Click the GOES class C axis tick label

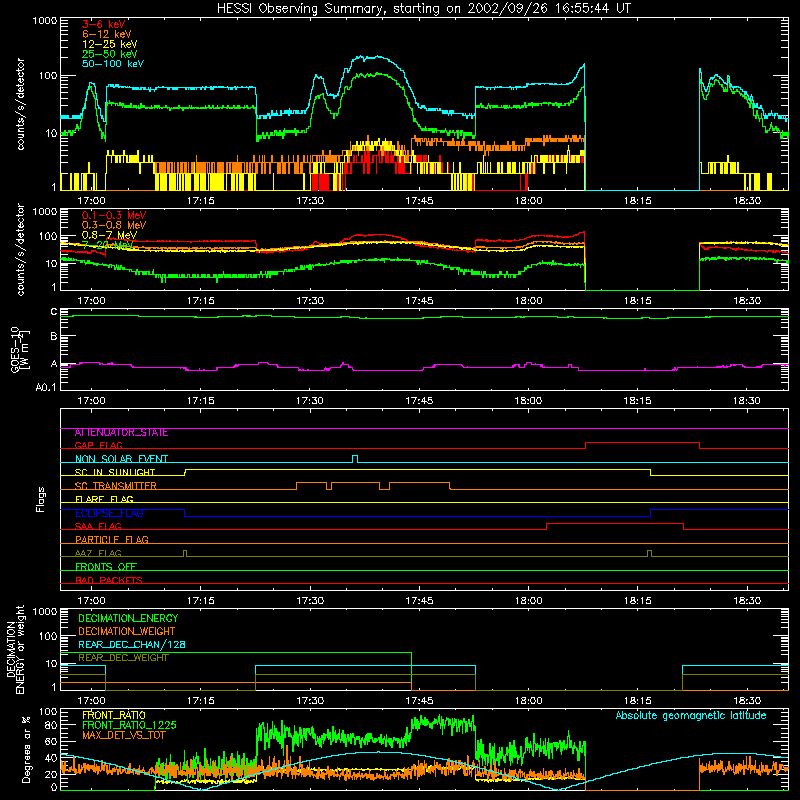(x=54, y=312)
